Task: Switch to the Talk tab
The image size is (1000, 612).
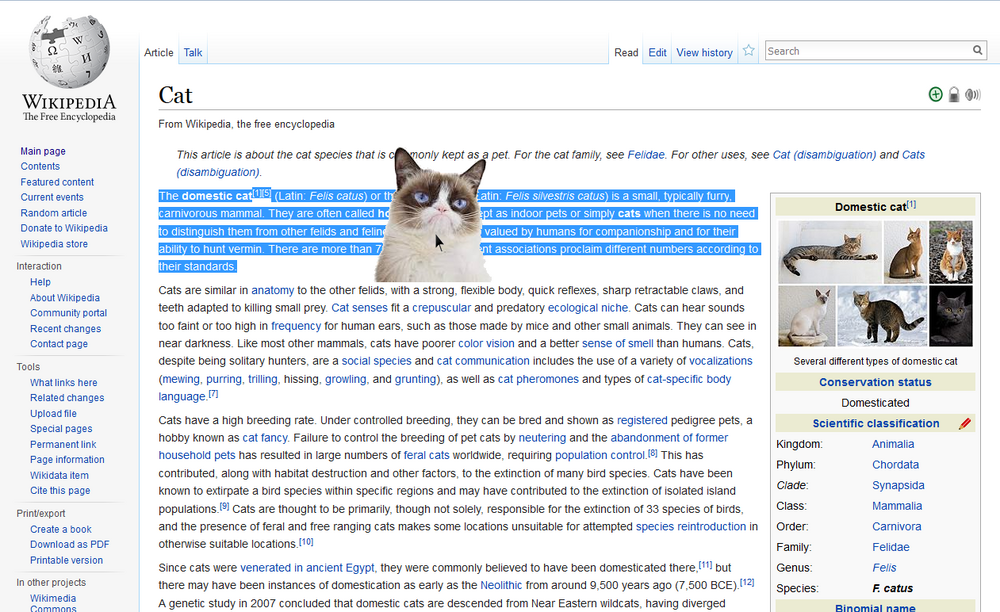Action: [193, 52]
